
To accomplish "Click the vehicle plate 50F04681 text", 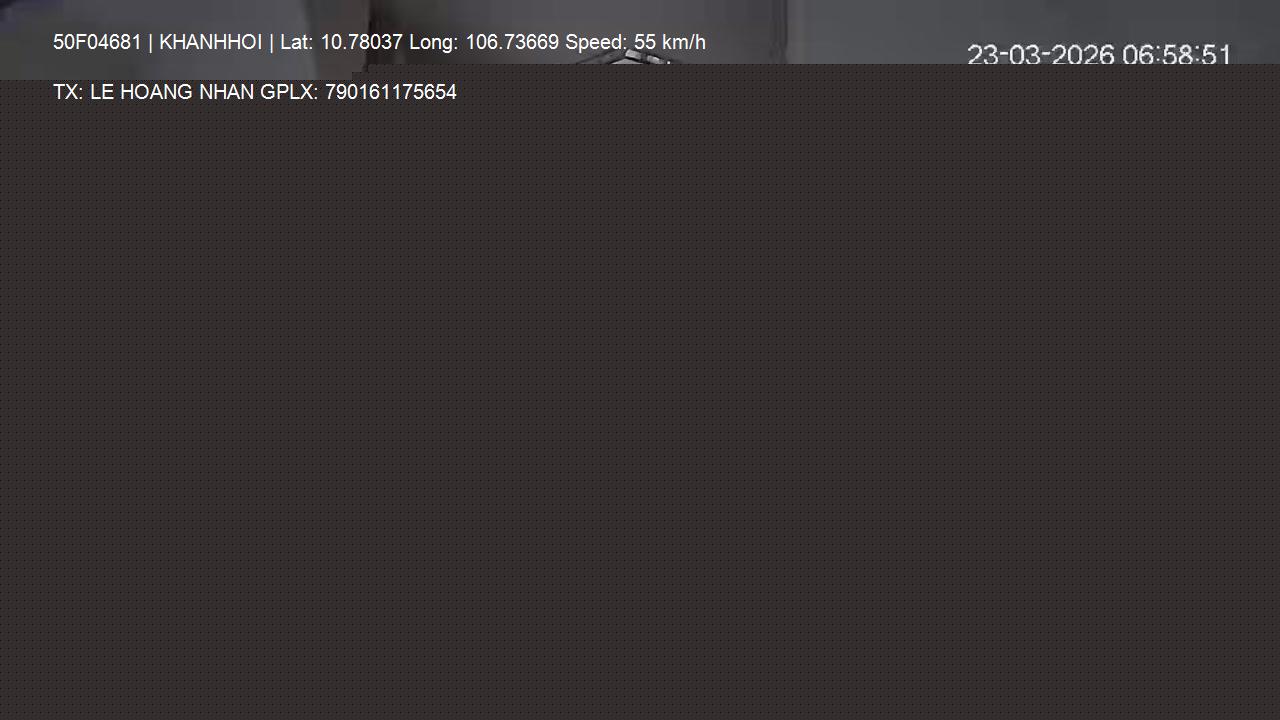I will [x=97, y=42].
